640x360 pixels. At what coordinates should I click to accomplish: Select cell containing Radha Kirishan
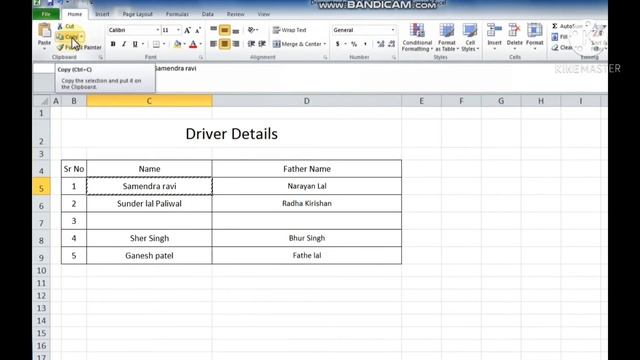[307, 203]
